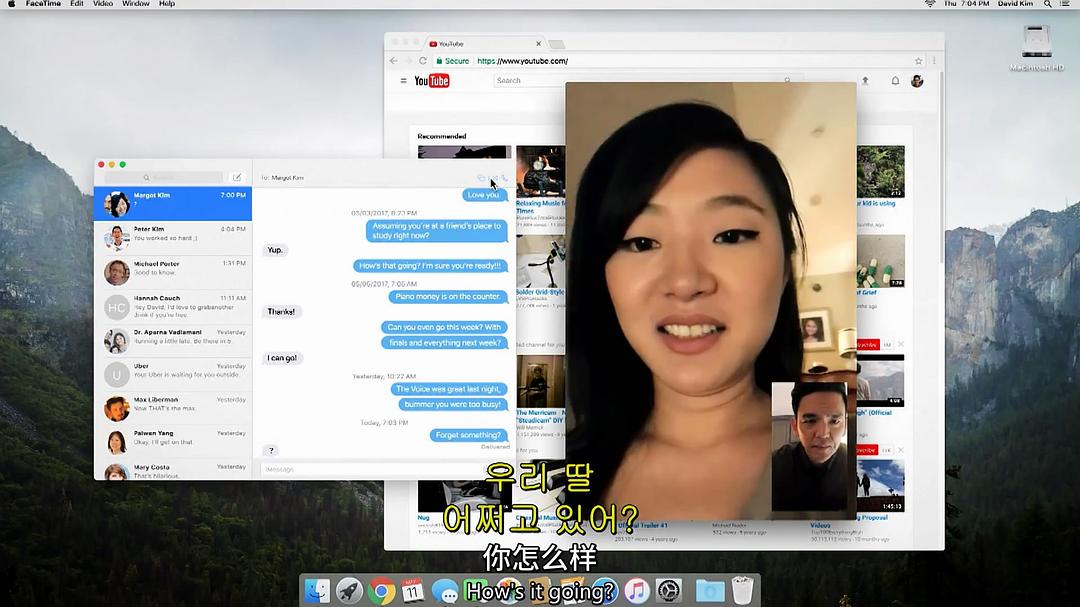The height and width of the screenshot is (607, 1080).
Task: Click the Recommended heading on YouTube
Action: (442, 136)
